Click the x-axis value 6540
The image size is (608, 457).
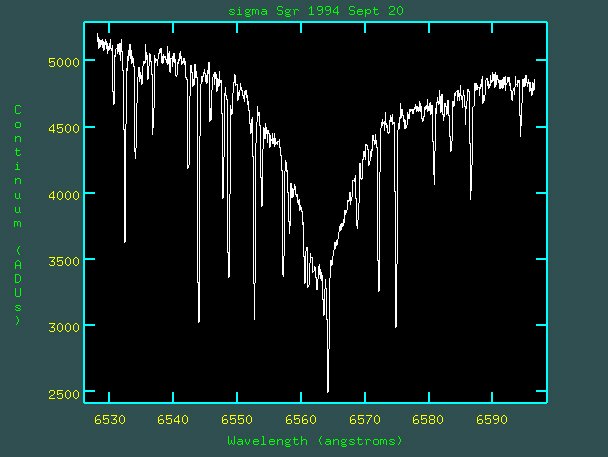pyautogui.click(x=173, y=419)
